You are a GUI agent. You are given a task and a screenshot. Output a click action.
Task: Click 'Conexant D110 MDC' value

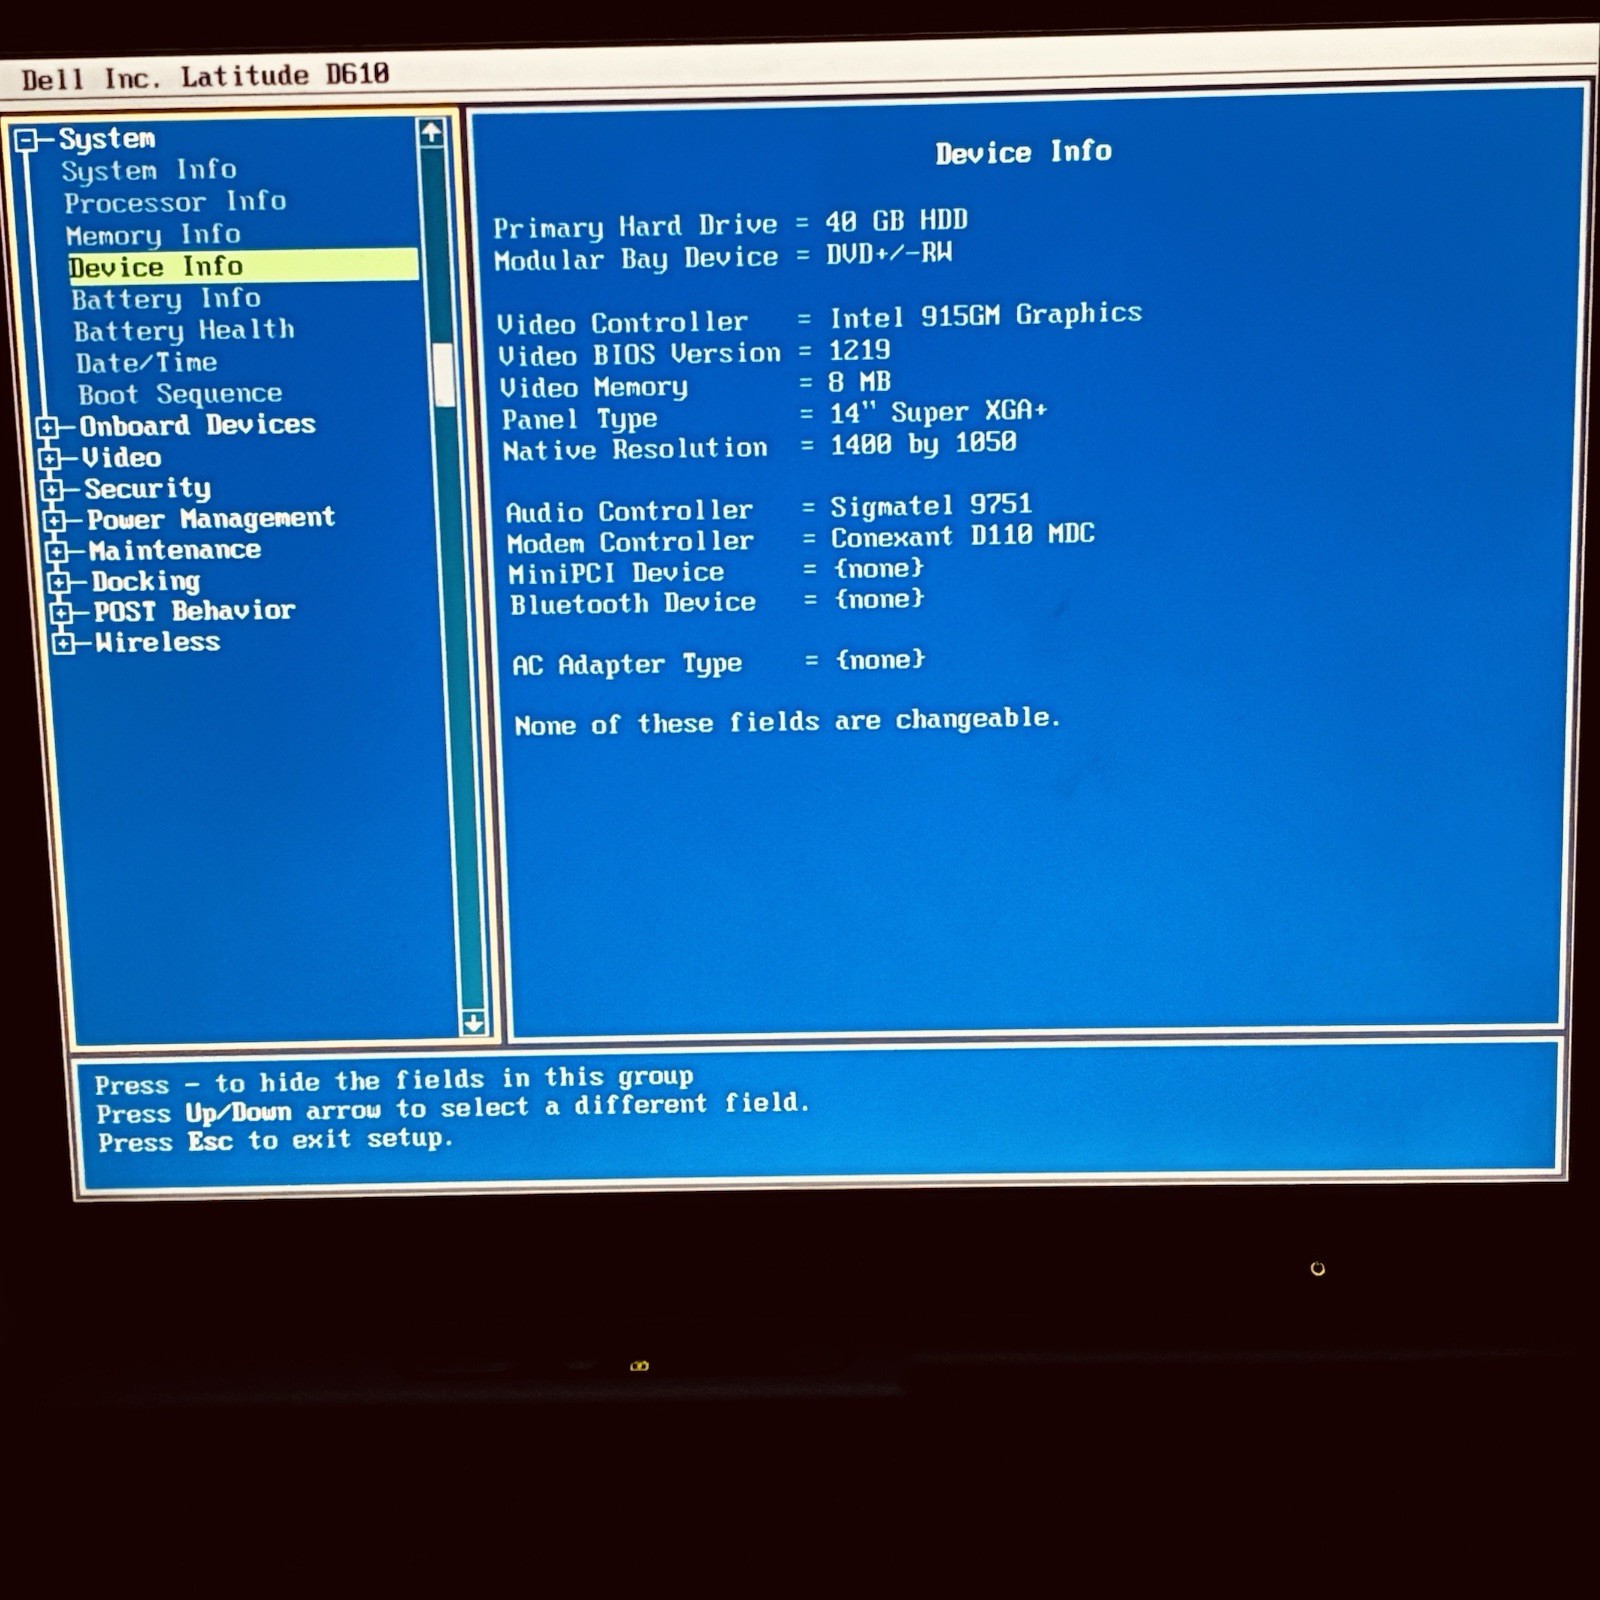coord(962,536)
